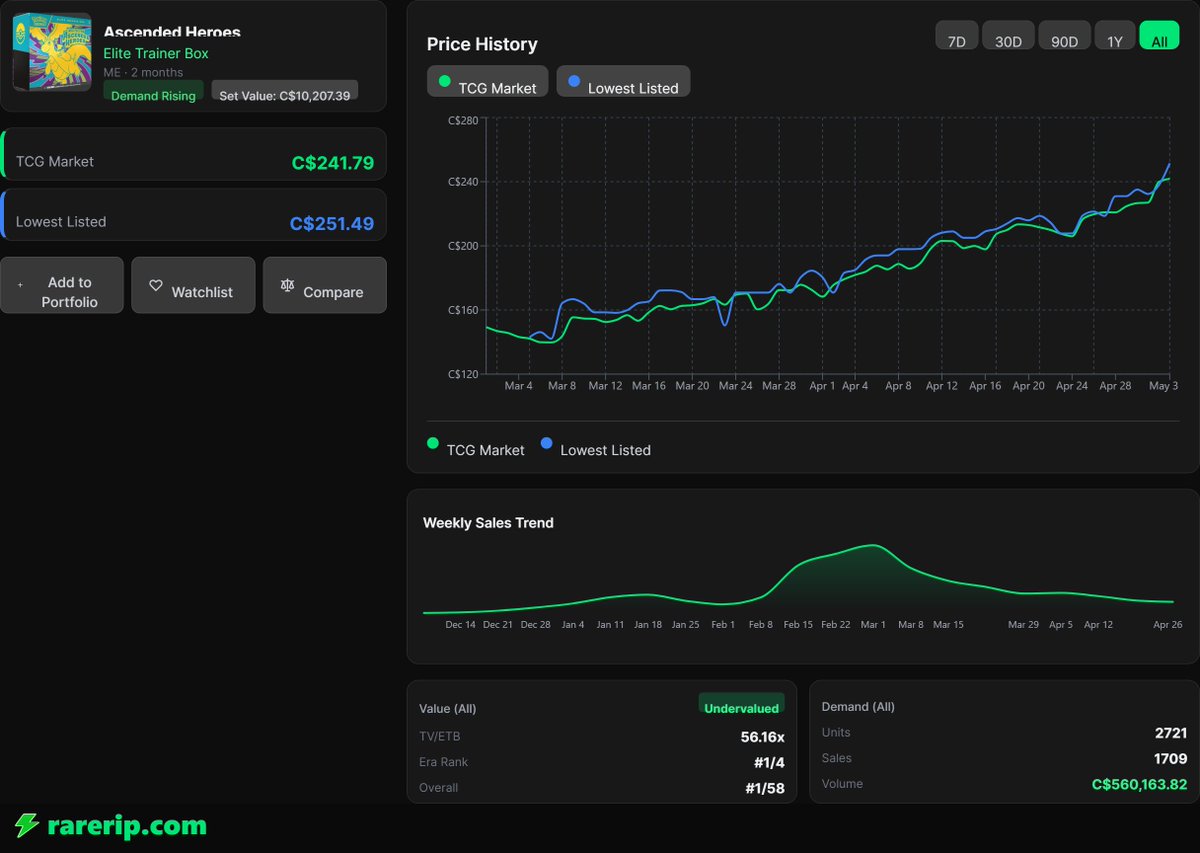Switch price history to 1Y
Screen dimensions: 1200x853
coord(1115,35)
